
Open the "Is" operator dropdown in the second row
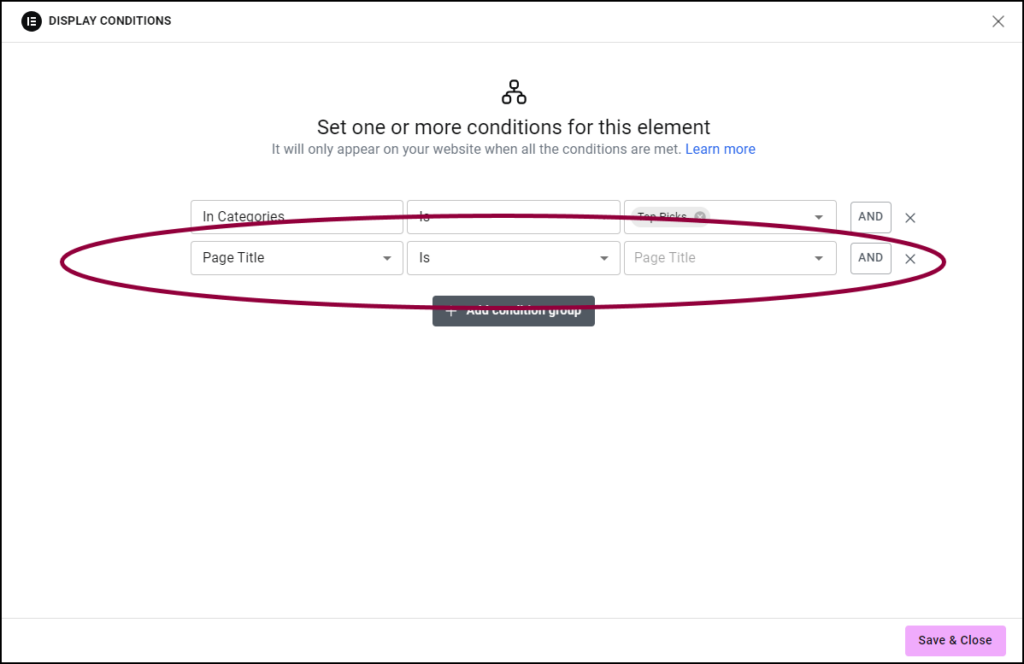coord(513,258)
